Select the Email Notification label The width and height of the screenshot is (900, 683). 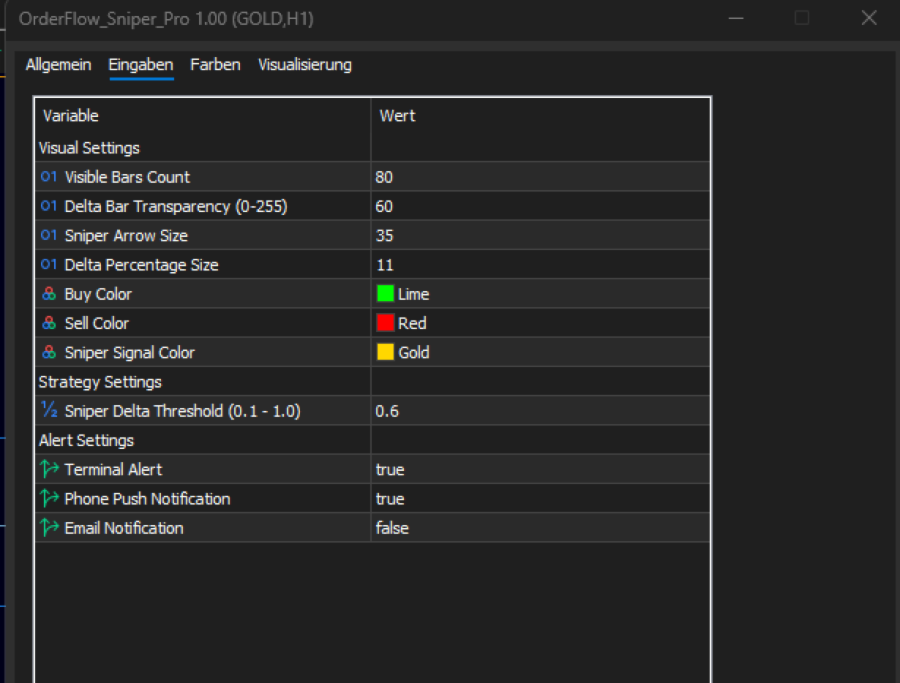(x=124, y=528)
